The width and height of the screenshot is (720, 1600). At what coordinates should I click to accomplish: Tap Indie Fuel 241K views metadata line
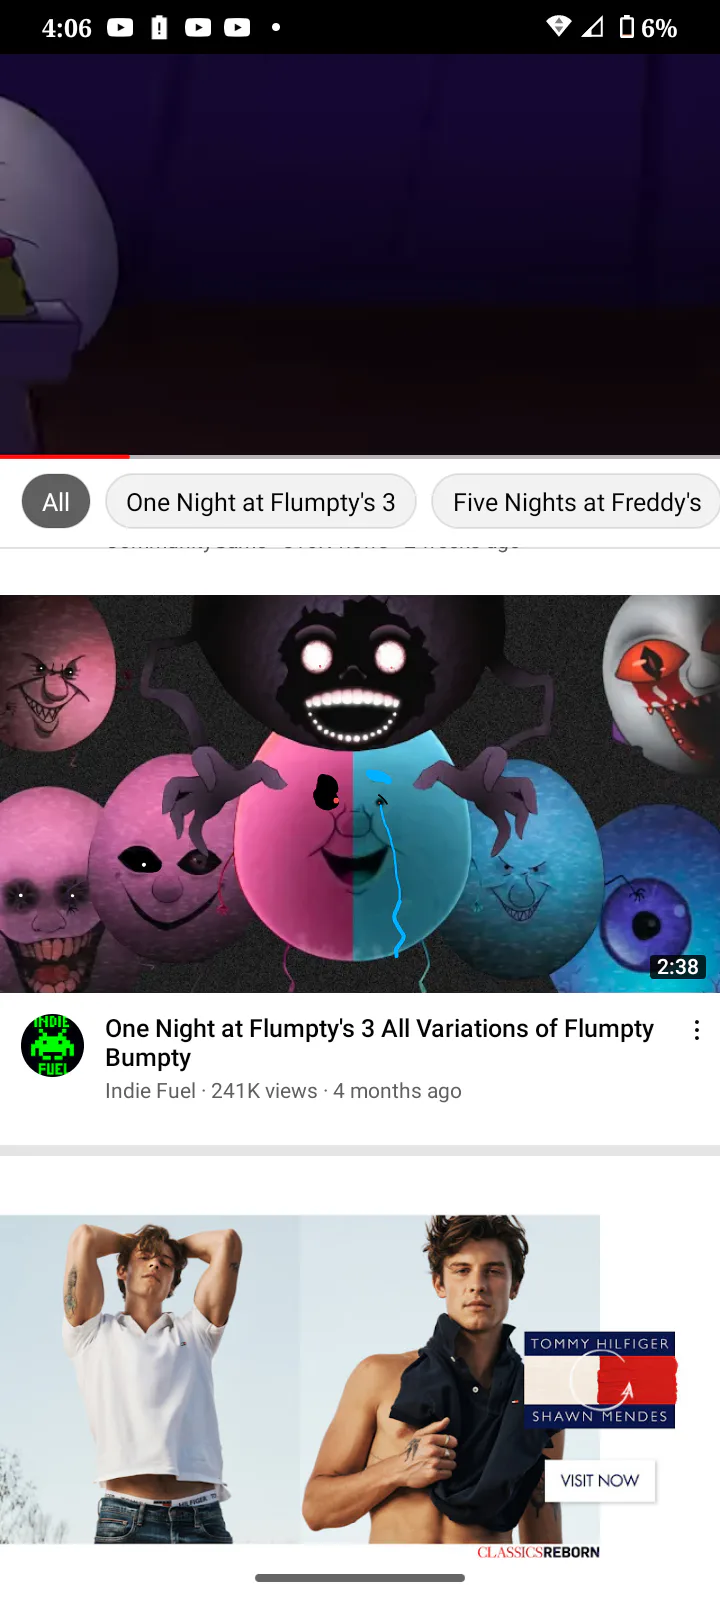click(283, 1091)
